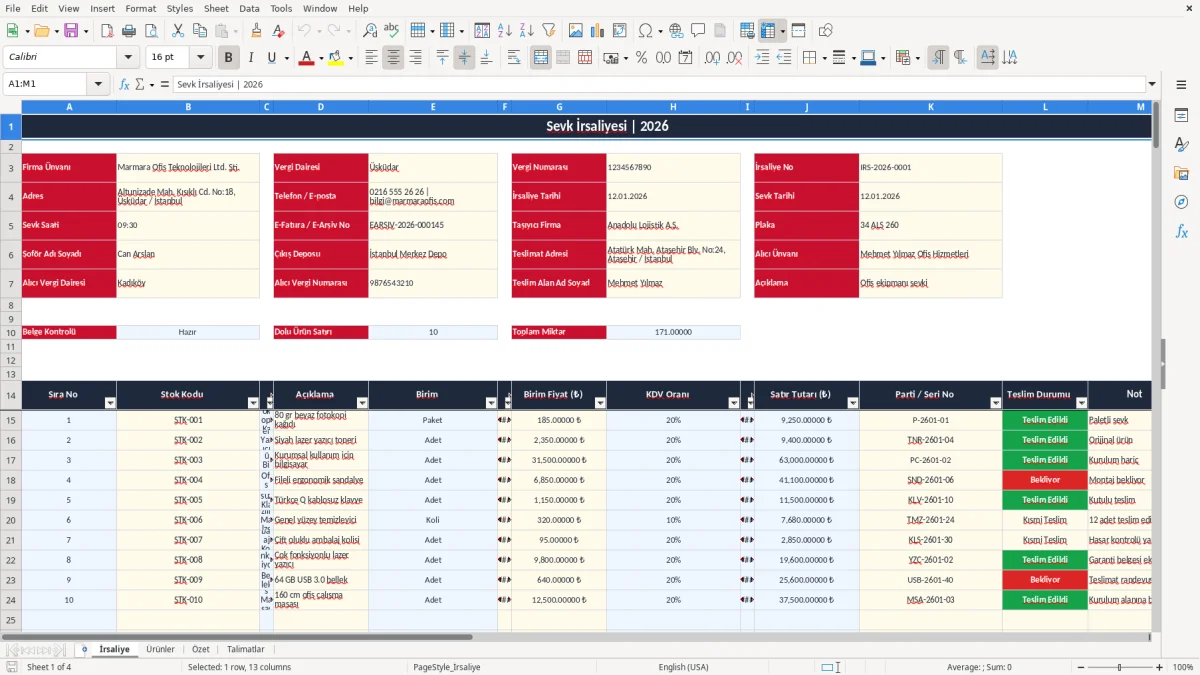The image size is (1200, 675).
Task: Open the 16 pt font size dropdown
Action: click(200, 57)
